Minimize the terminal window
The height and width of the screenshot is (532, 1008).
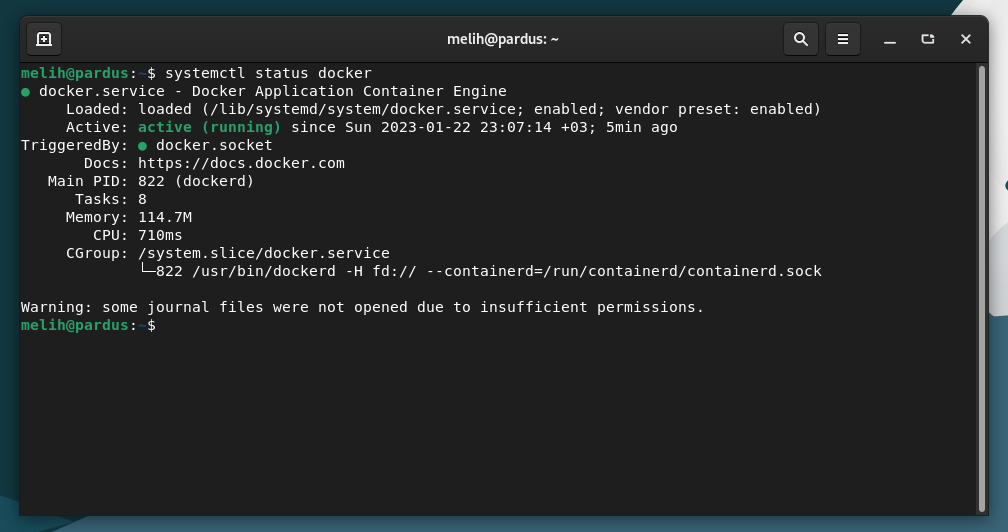pyautogui.click(x=890, y=39)
